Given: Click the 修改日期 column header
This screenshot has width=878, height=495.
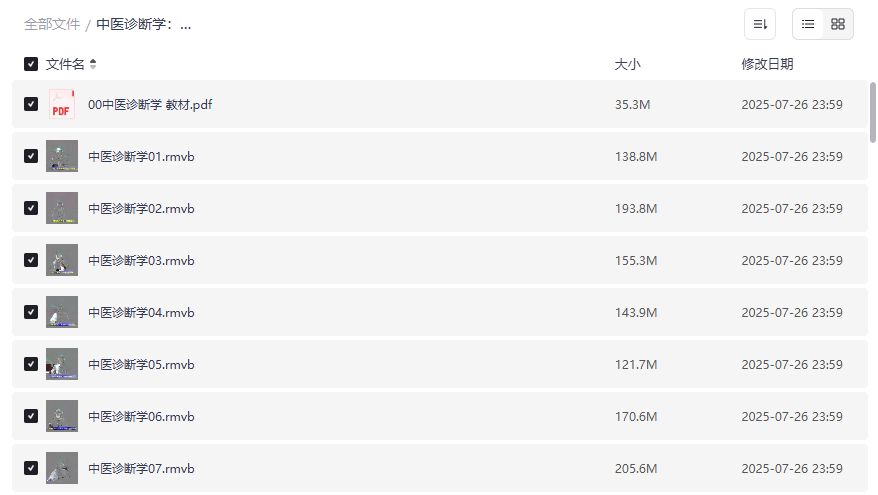Looking at the screenshot, I should [x=767, y=64].
